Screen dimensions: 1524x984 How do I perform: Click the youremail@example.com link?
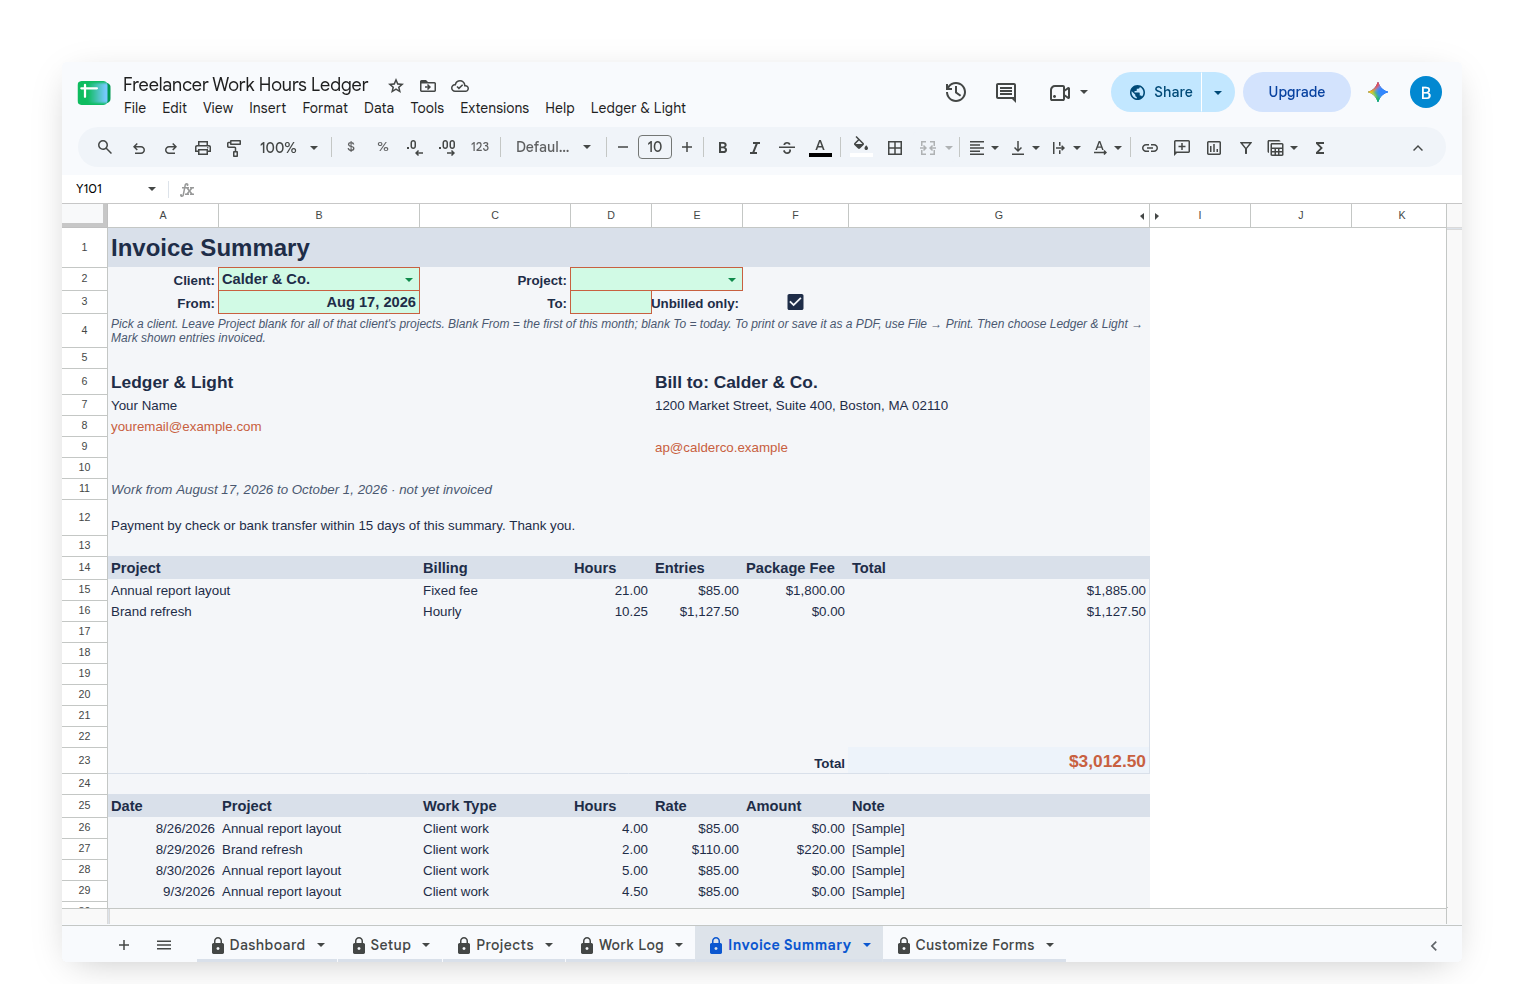point(186,427)
